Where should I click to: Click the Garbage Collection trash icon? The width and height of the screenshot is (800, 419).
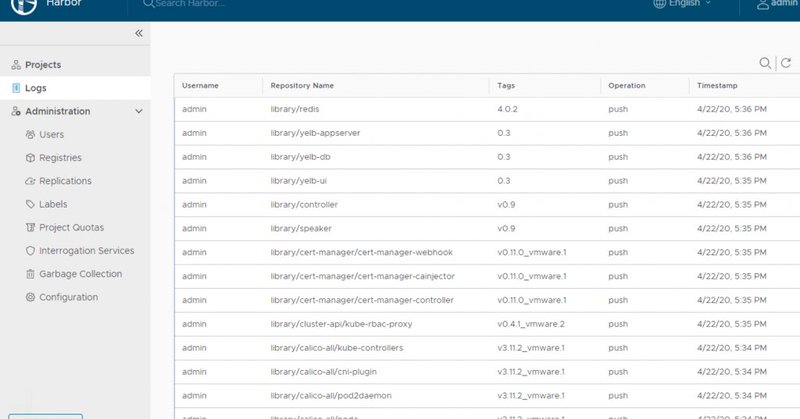(x=30, y=274)
